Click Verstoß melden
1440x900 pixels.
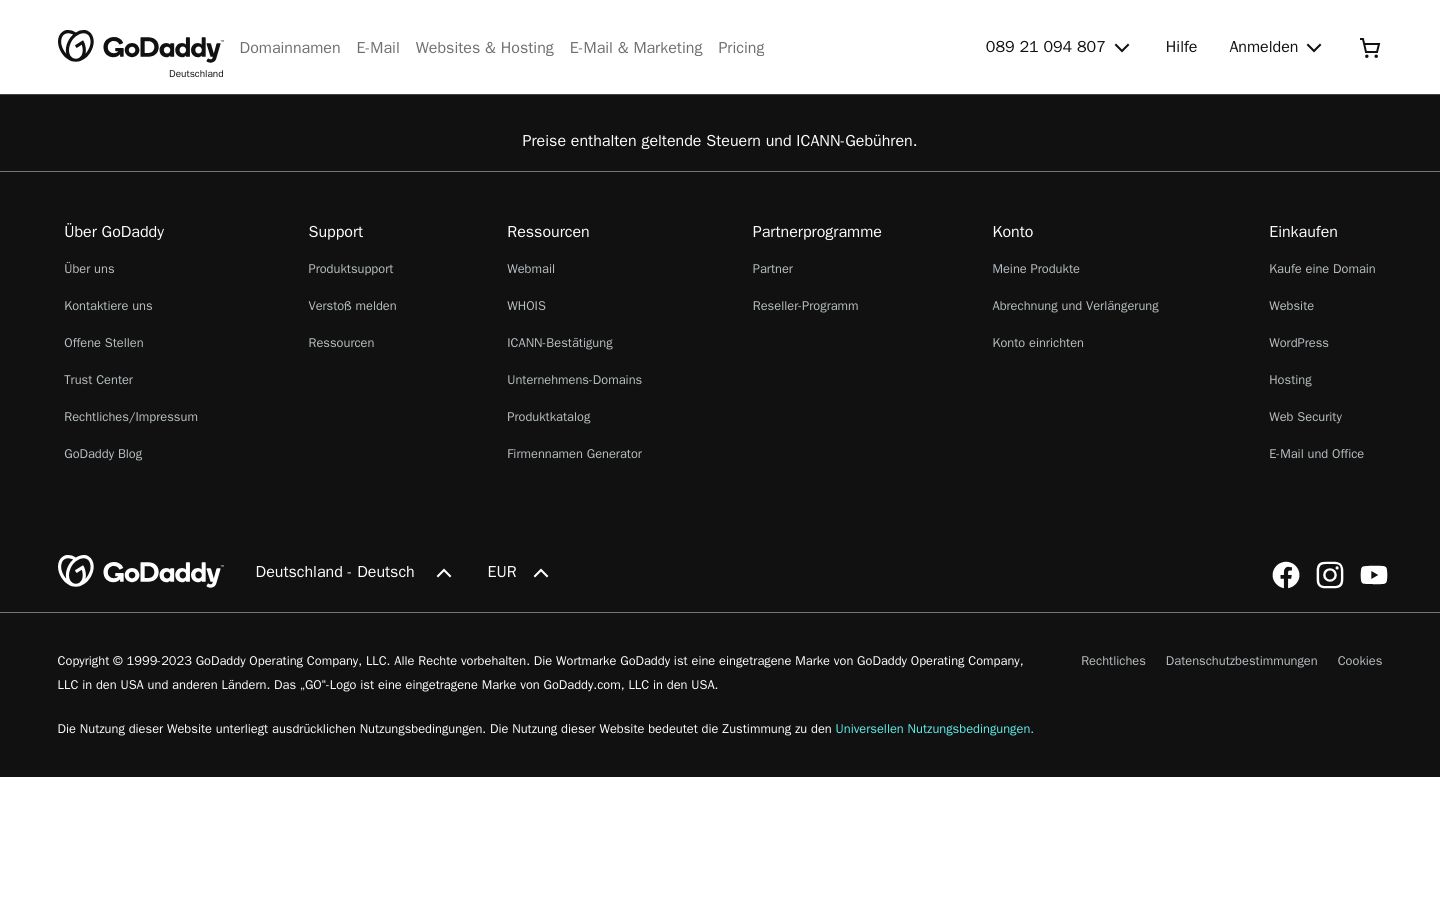pos(352,306)
